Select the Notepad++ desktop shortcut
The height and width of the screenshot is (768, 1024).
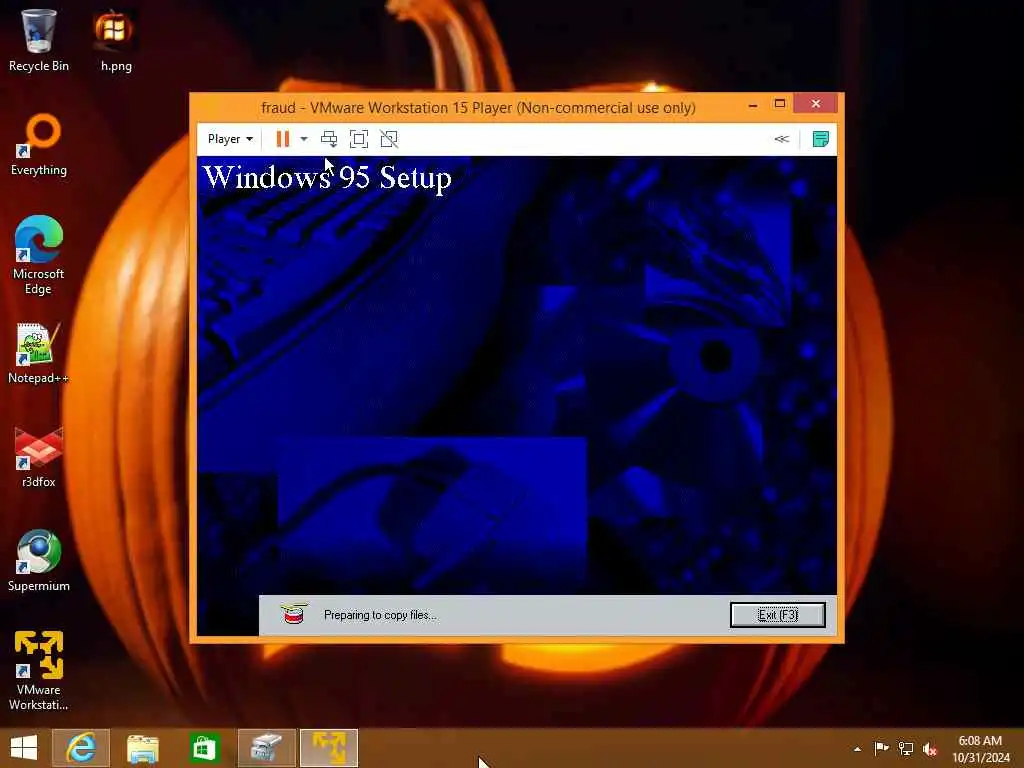coord(39,353)
